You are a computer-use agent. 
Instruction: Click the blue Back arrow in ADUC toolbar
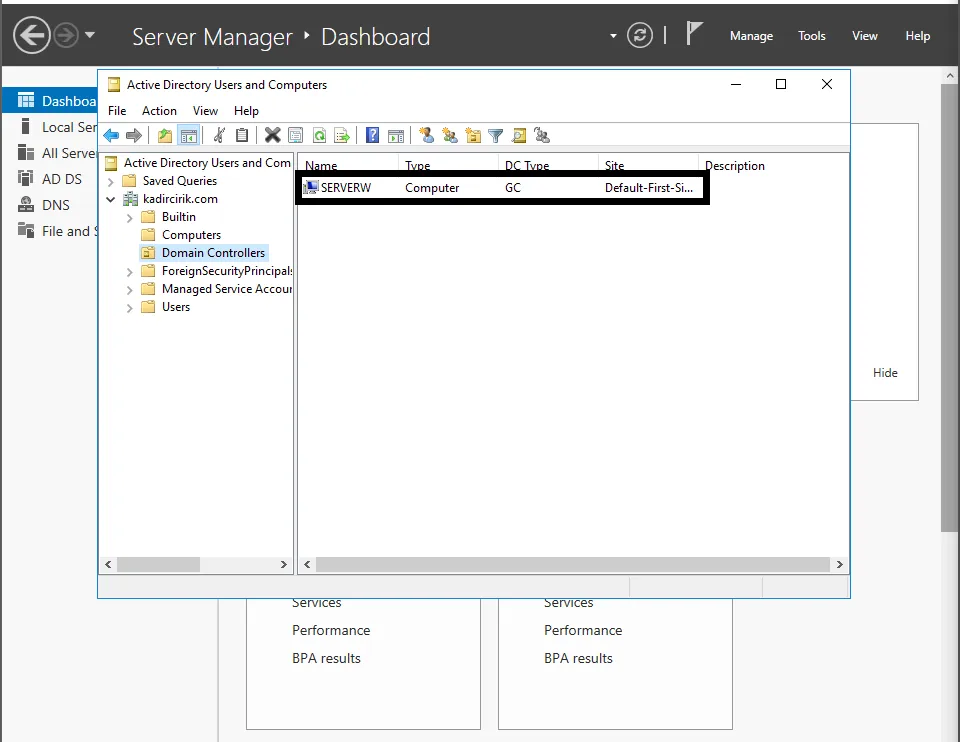[x=111, y=136]
